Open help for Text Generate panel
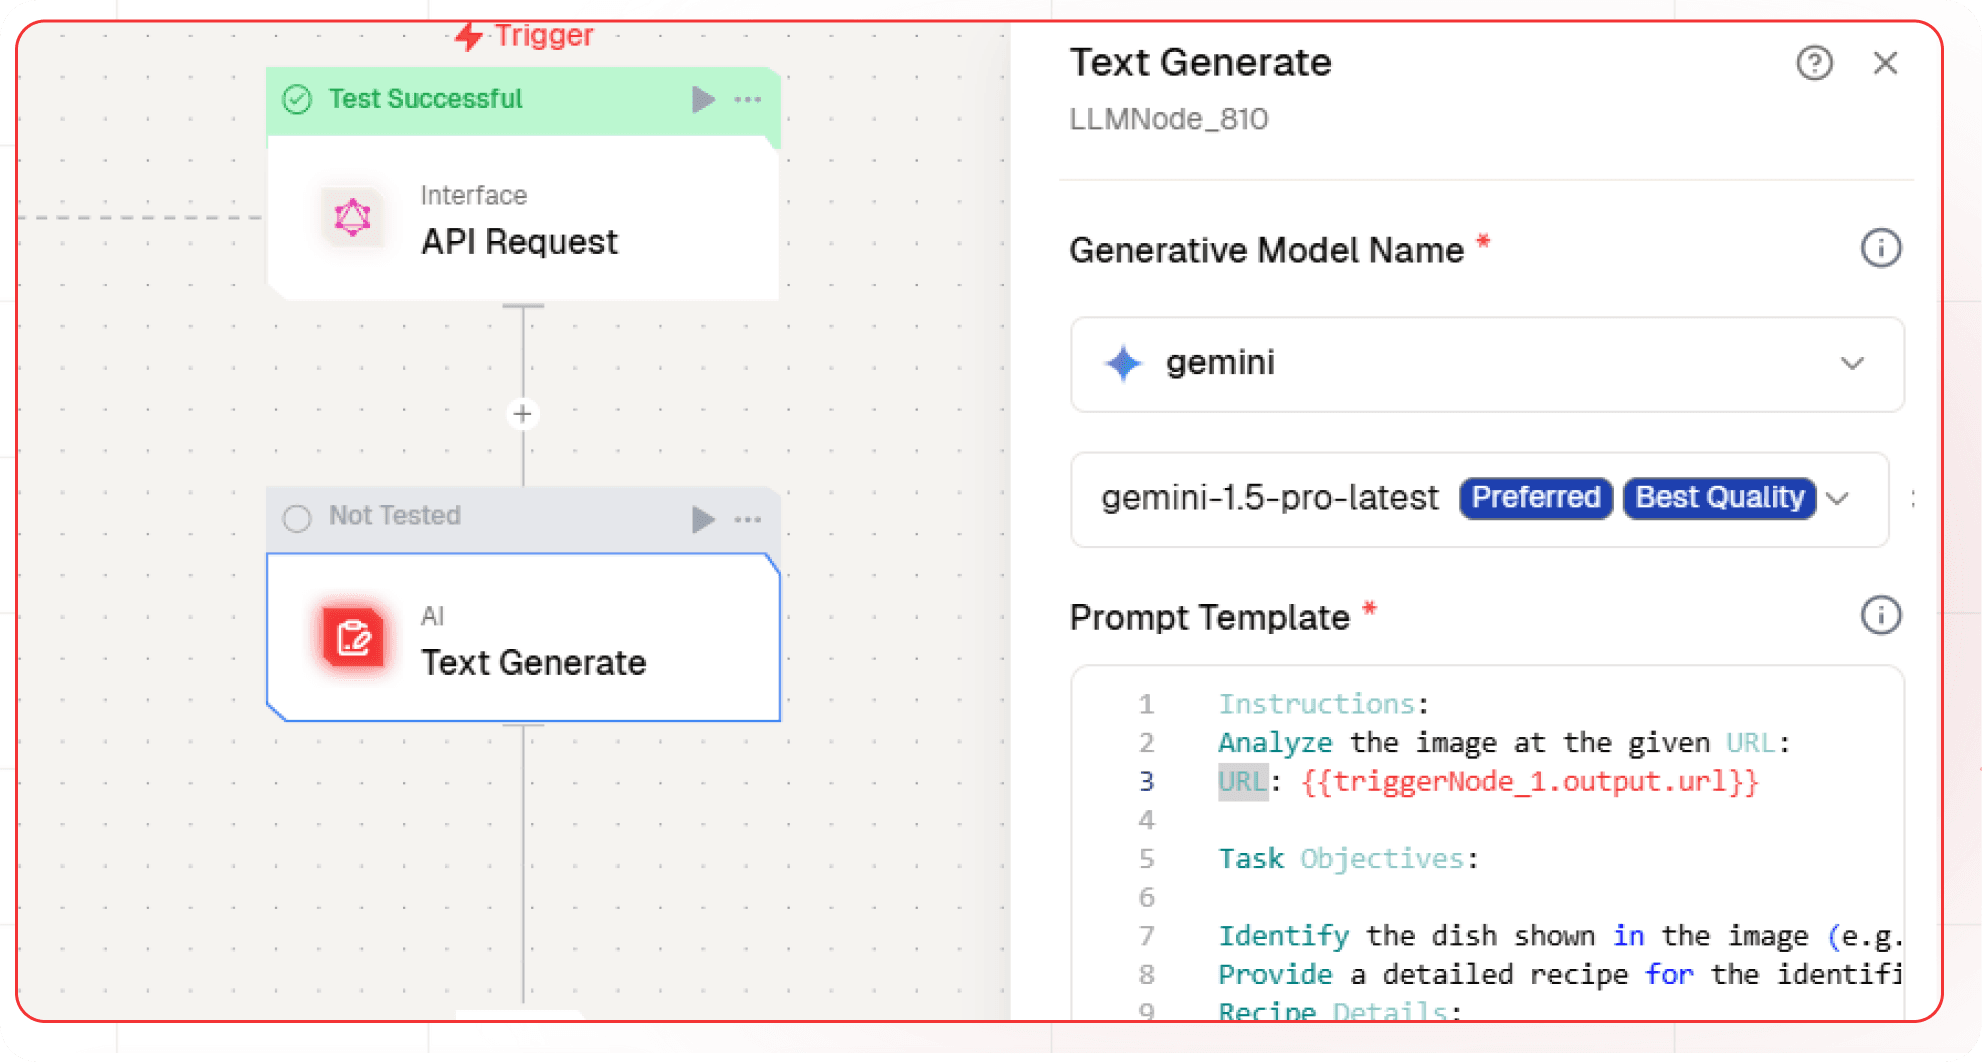This screenshot has width=1982, height=1062. pyautogui.click(x=1814, y=63)
